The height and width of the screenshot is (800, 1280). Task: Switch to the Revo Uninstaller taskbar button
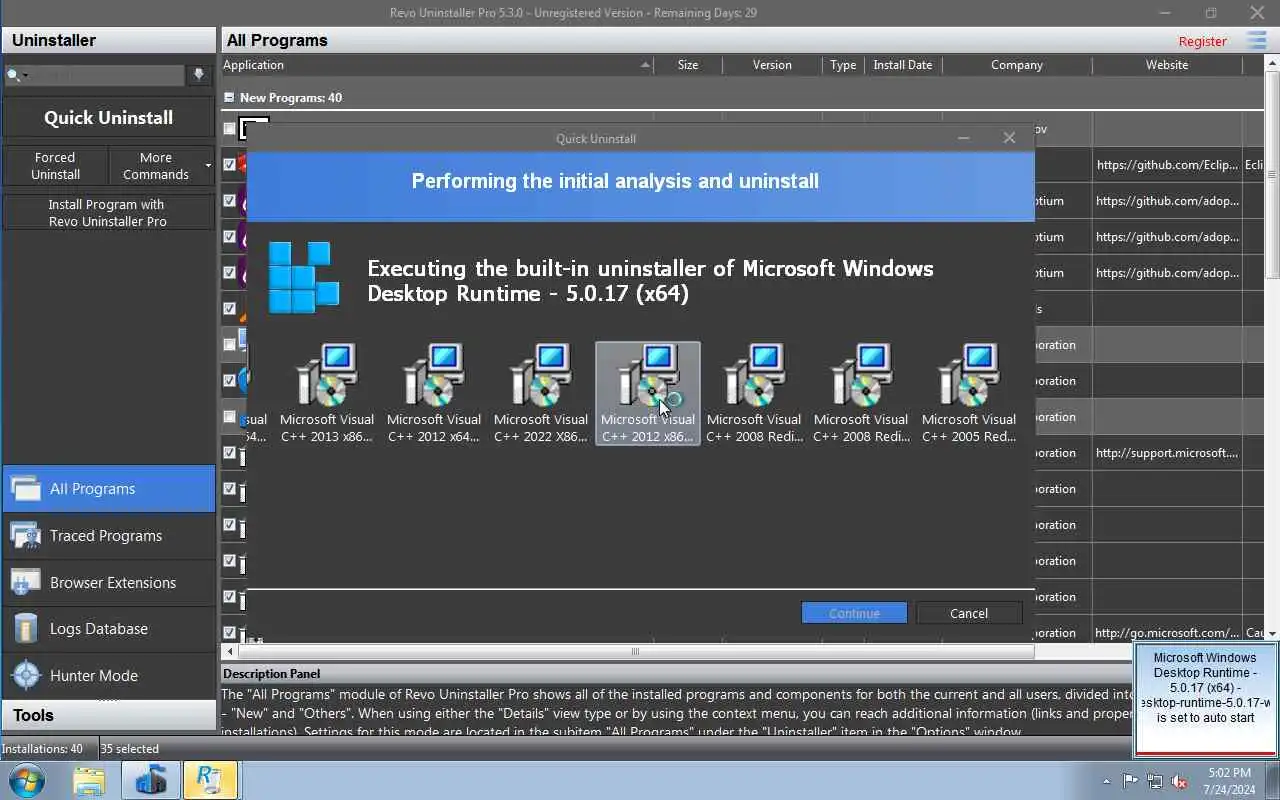click(x=210, y=780)
